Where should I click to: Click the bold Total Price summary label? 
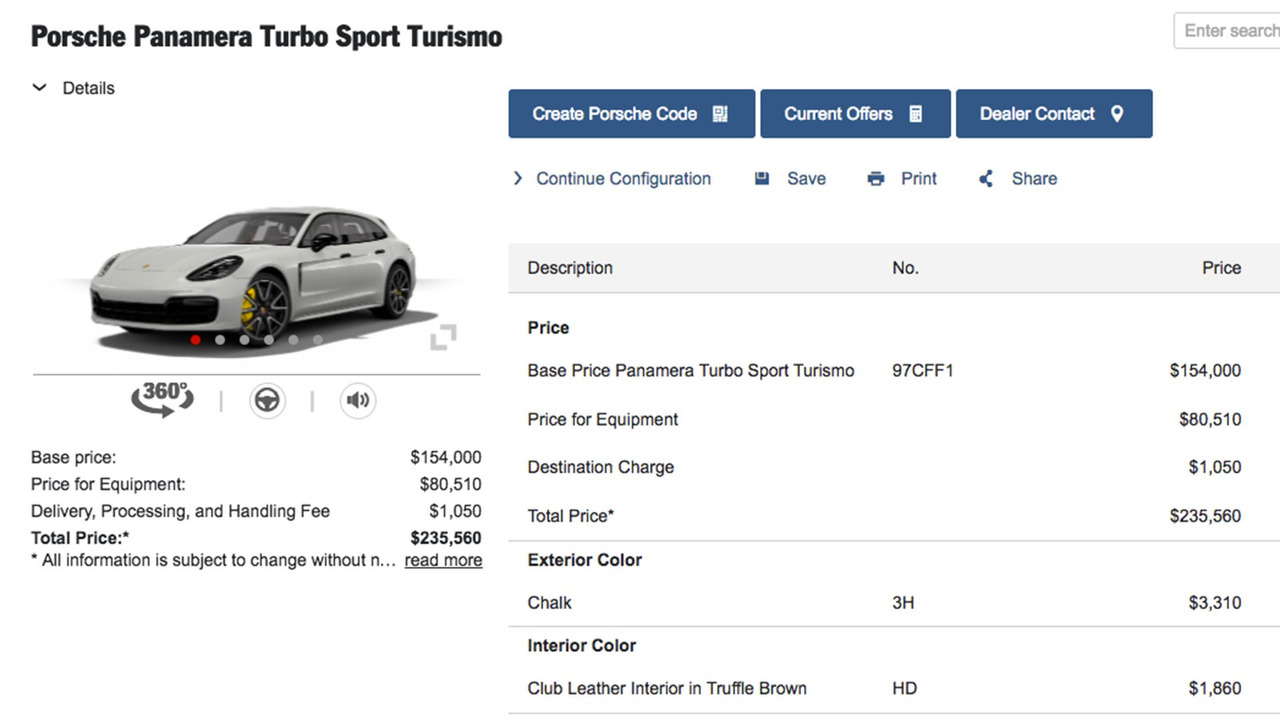tap(80, 538)
